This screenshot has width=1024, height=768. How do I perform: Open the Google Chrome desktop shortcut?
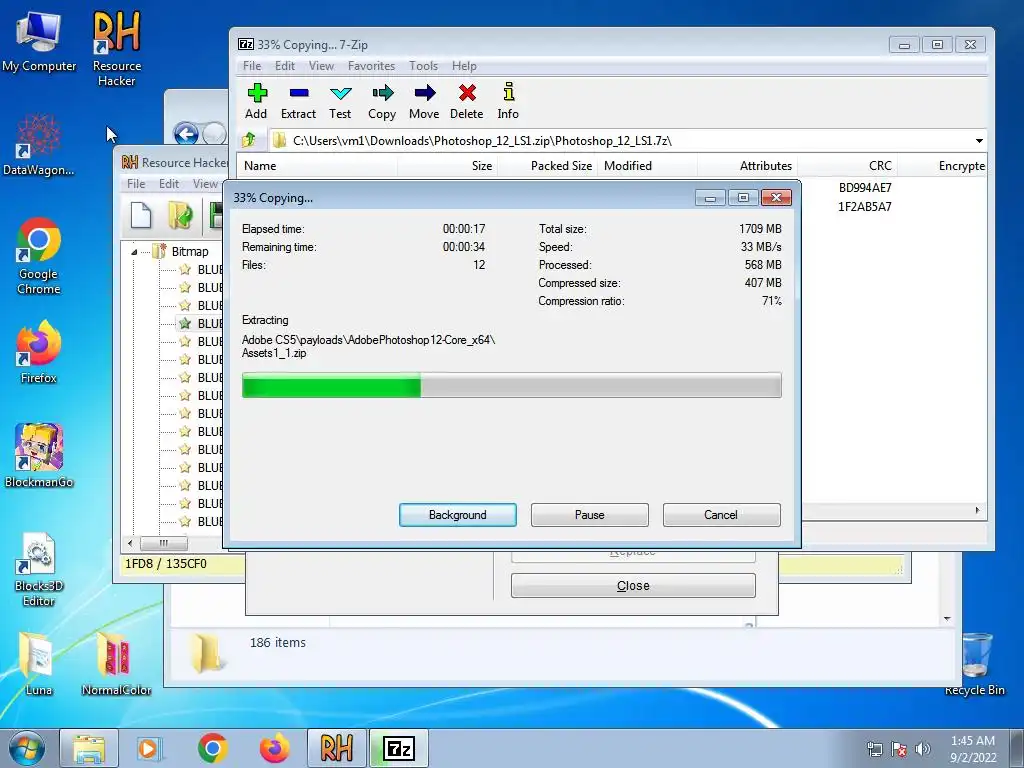(39, 256)
